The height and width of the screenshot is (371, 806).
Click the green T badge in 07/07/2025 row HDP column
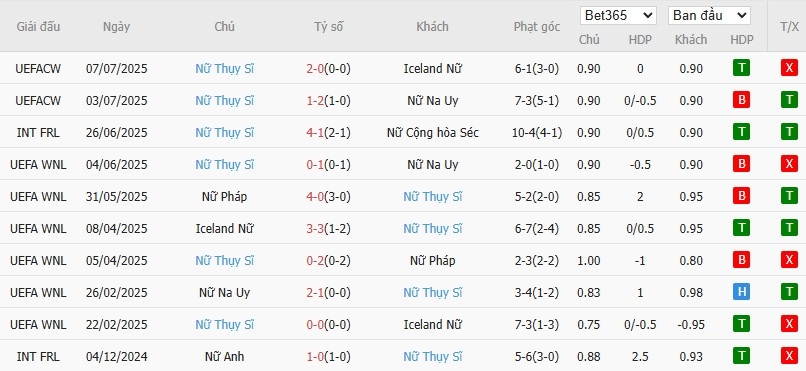(741, 68)
